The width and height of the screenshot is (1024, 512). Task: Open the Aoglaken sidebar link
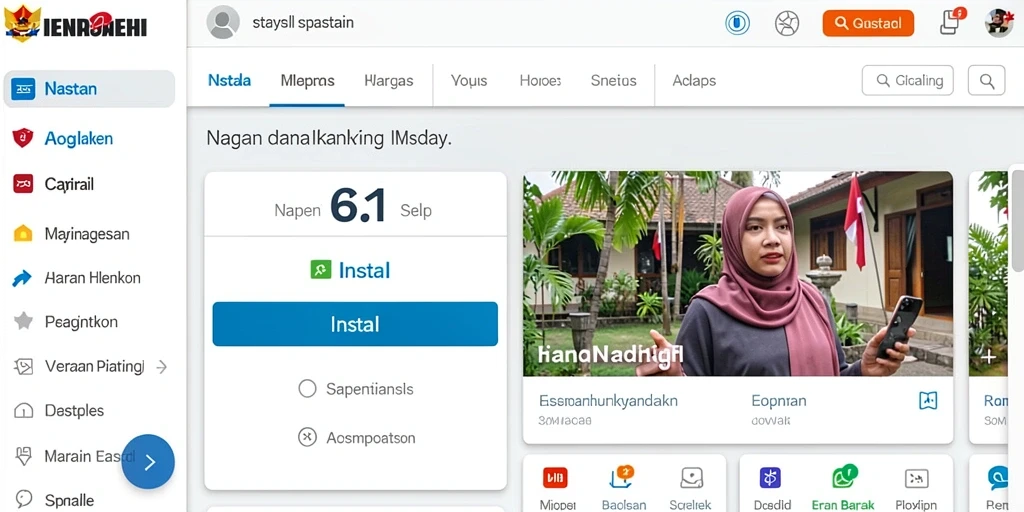[78, 138]
